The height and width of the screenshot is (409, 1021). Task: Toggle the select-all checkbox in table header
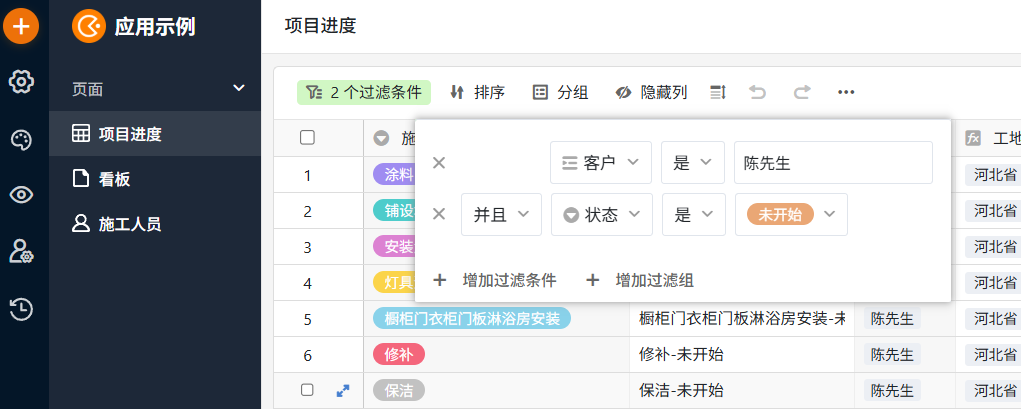(308, 138)
